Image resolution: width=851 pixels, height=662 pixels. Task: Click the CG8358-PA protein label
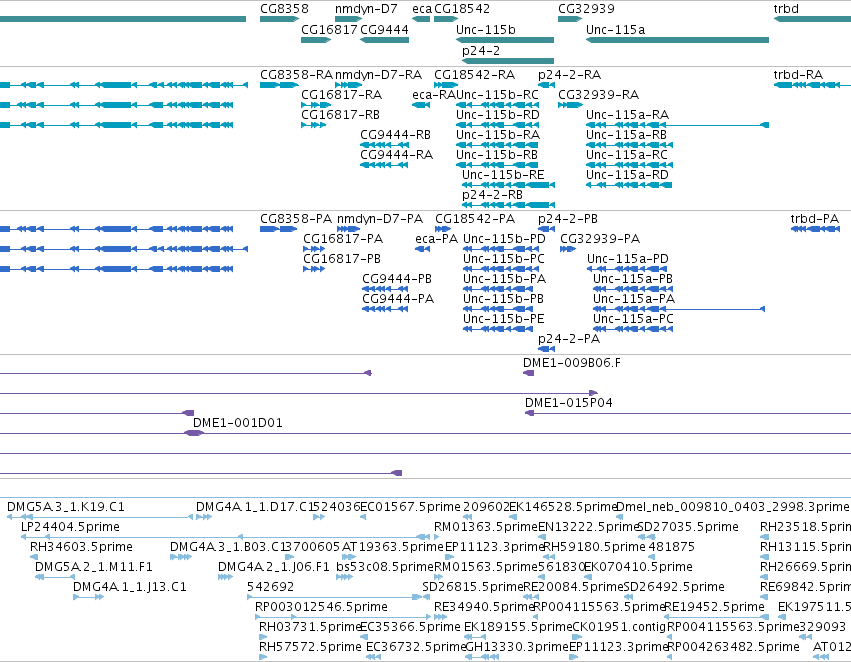(296, 219)
